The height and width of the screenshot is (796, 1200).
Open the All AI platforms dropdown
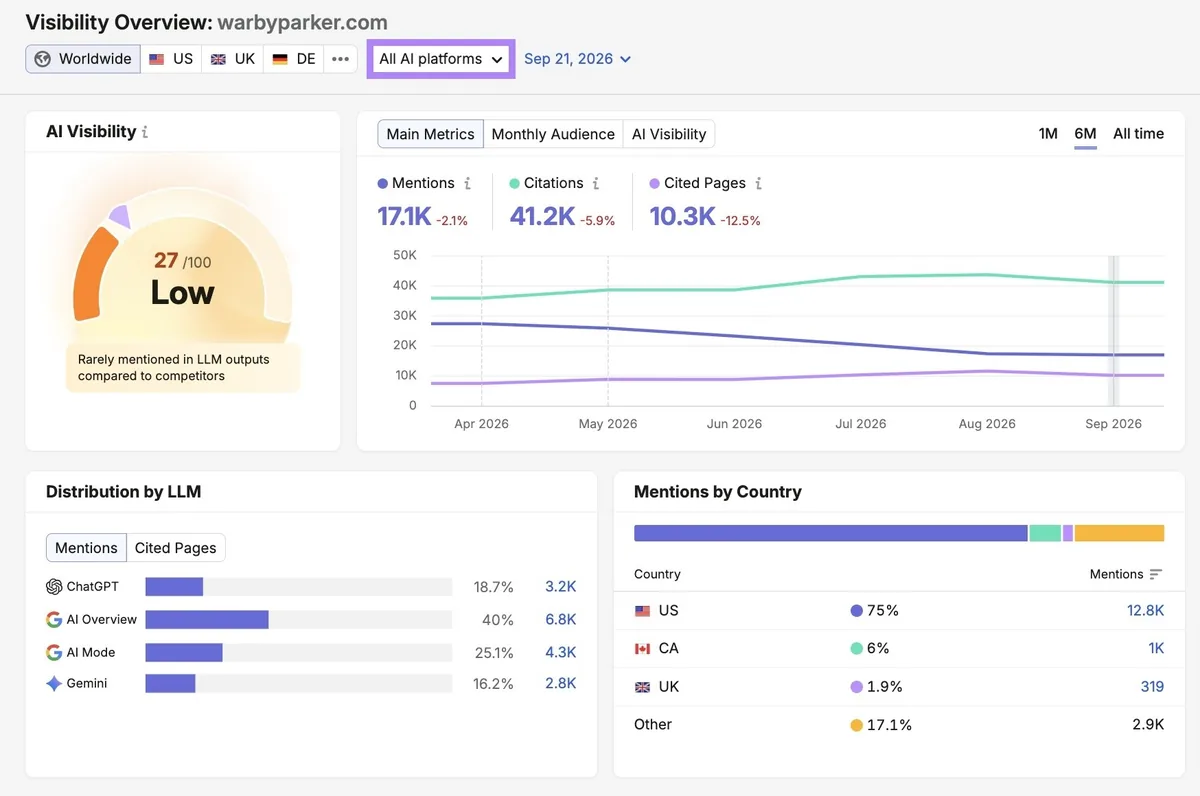click(x=441, y=59)
